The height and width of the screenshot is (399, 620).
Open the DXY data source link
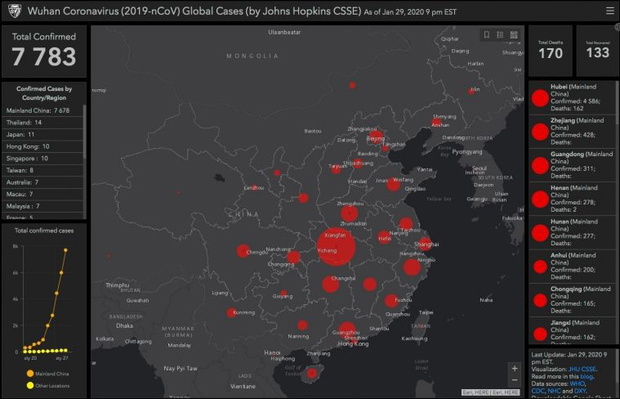coord(580,391)
